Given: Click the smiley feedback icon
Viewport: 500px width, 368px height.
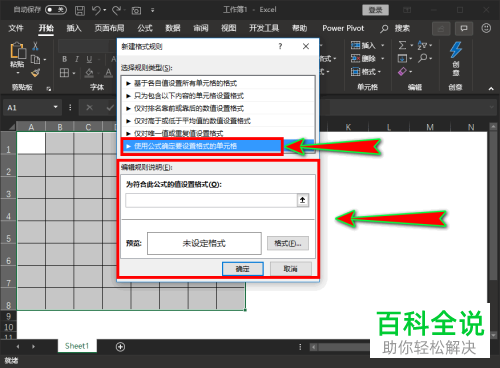Looking at the screenshot, I should click(x=486, y=28).
